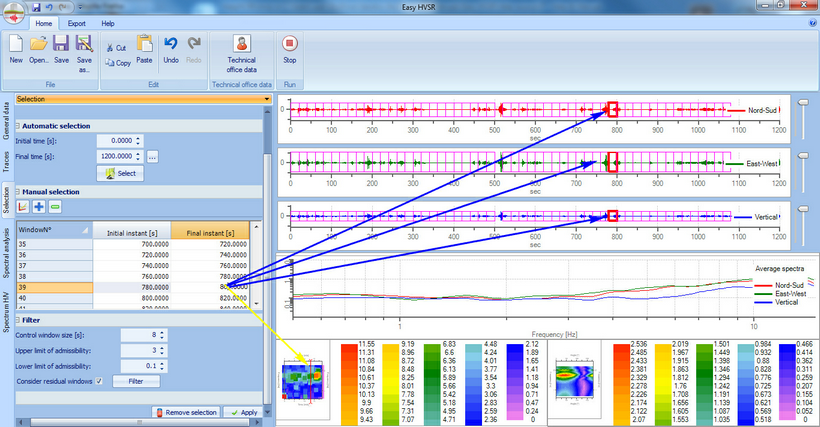Screen dimensions: 820x427
Task: Open the General data side tab
Action: 6,121
